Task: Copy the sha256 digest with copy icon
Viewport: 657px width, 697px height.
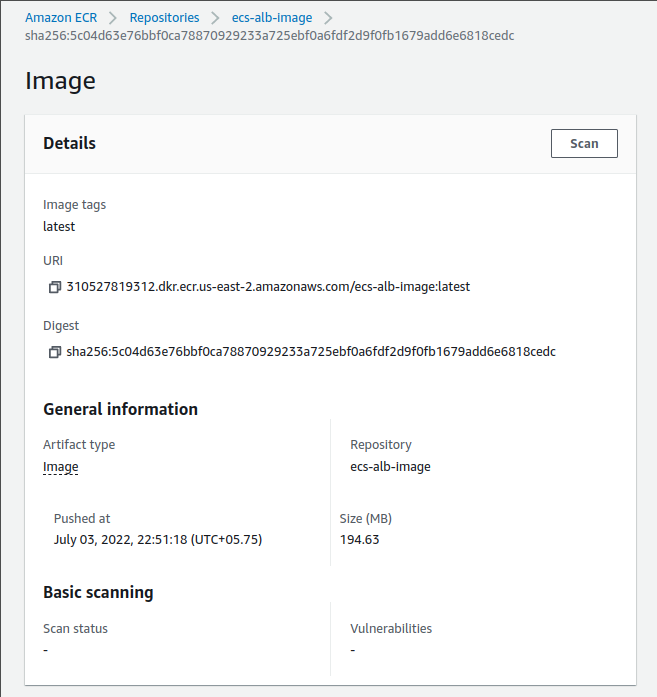Action: coord(55,352)
